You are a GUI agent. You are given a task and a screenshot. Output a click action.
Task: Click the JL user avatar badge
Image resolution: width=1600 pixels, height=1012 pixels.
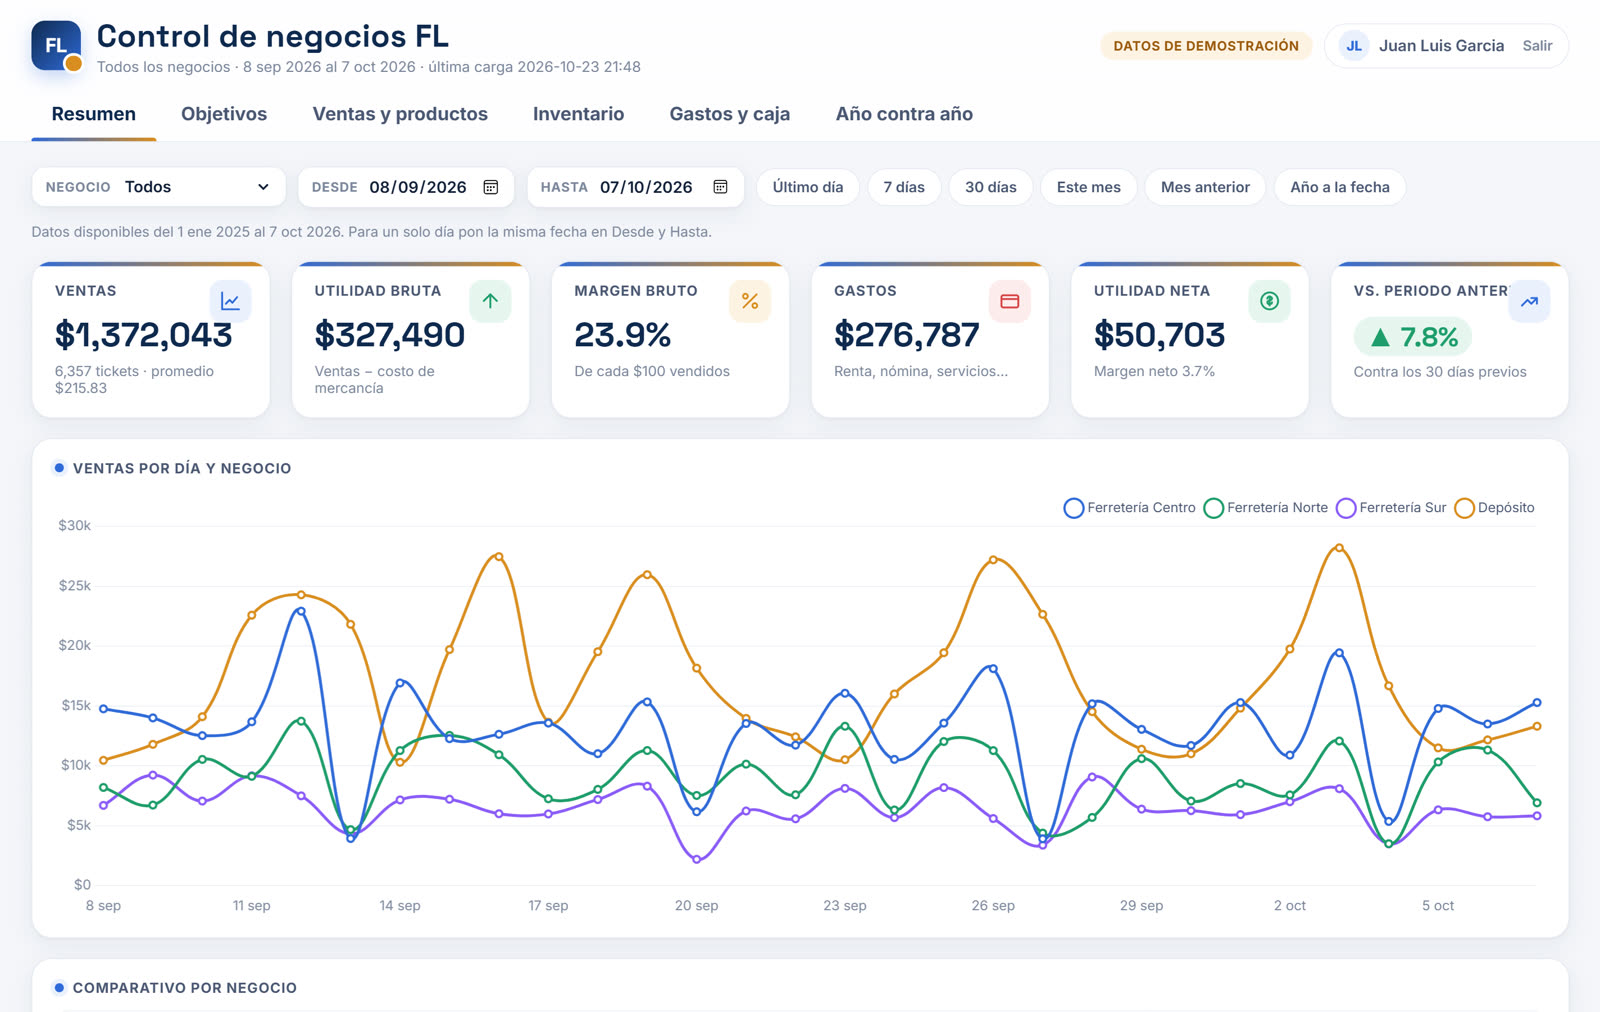point(1354,46)
